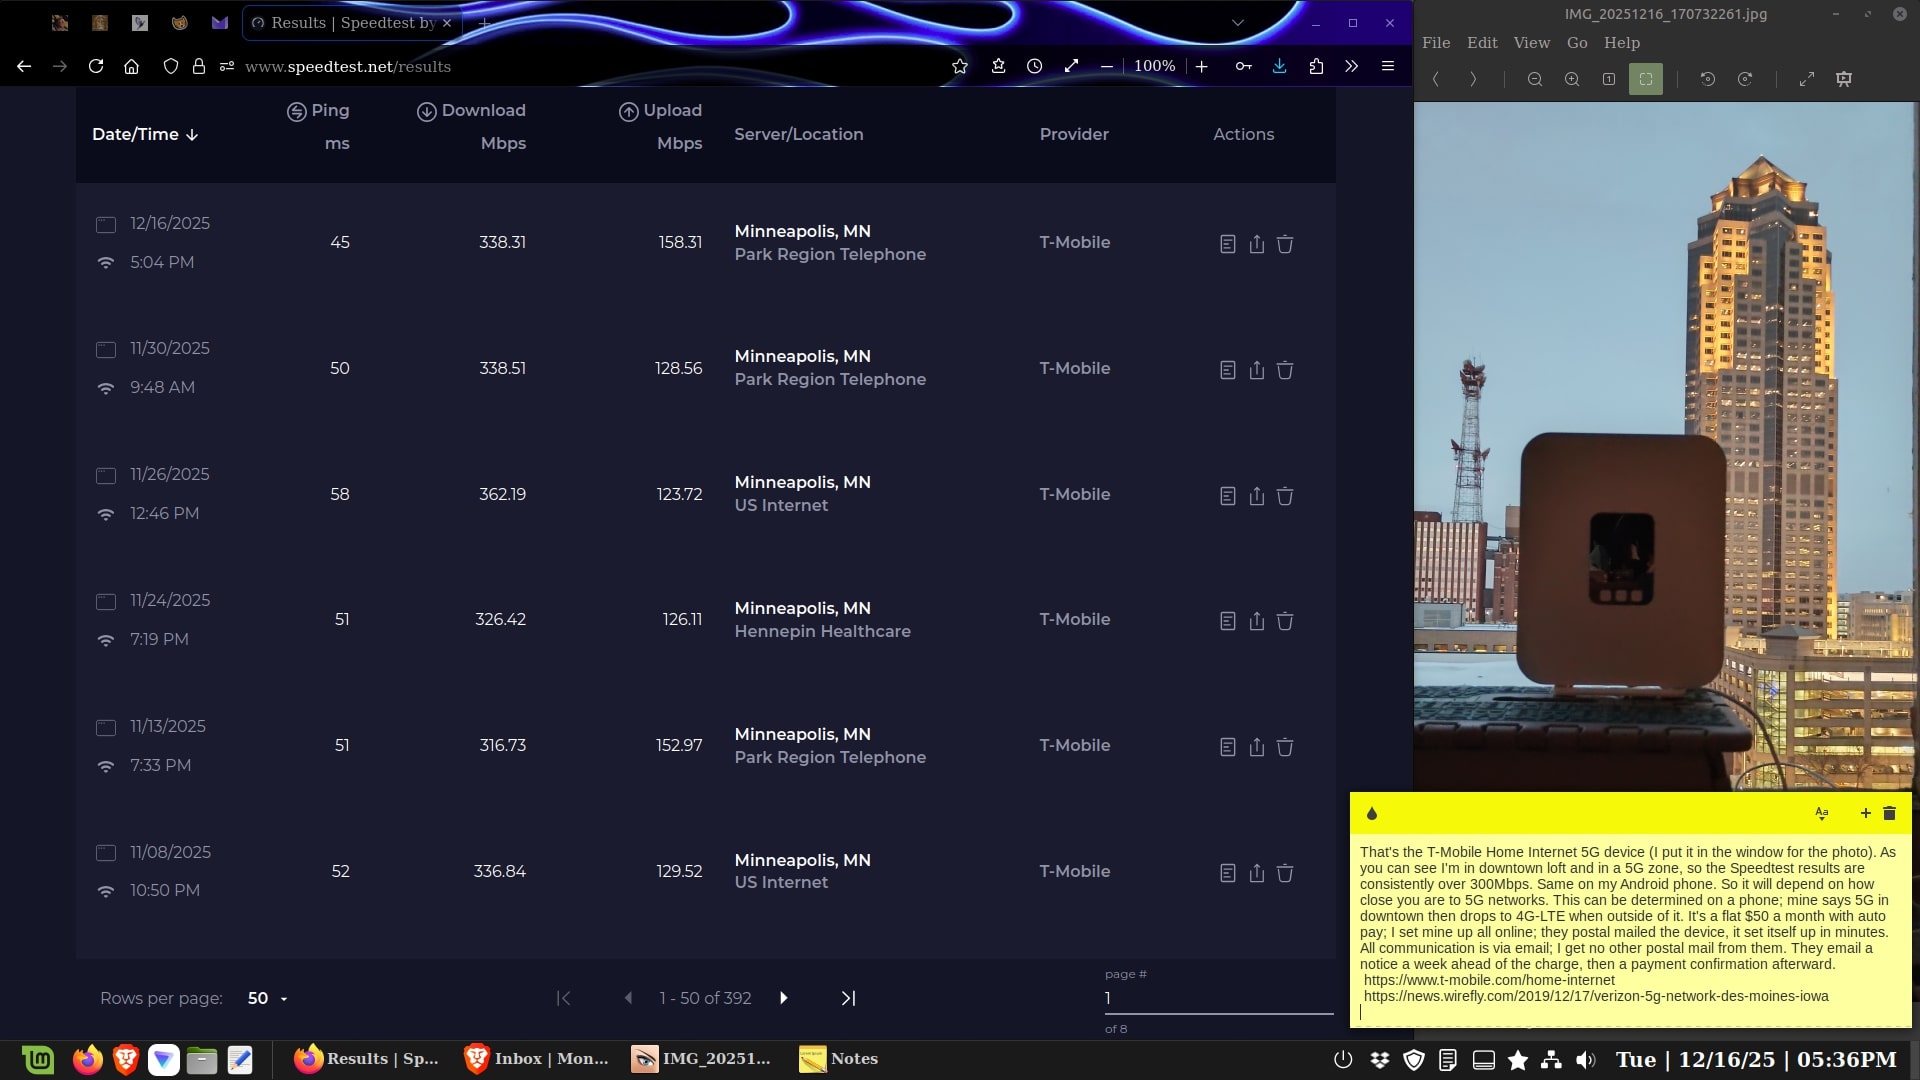The width and height of the screenshot is (1920, 1080).
Task: Go to next page of results
Action: click(783, 998)
